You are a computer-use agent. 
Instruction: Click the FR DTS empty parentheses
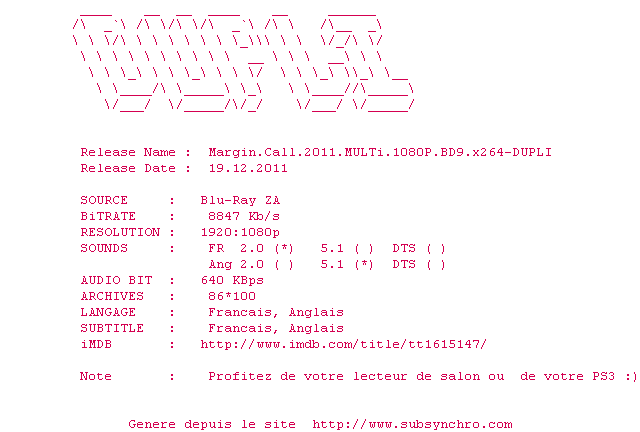coord(436,249)
